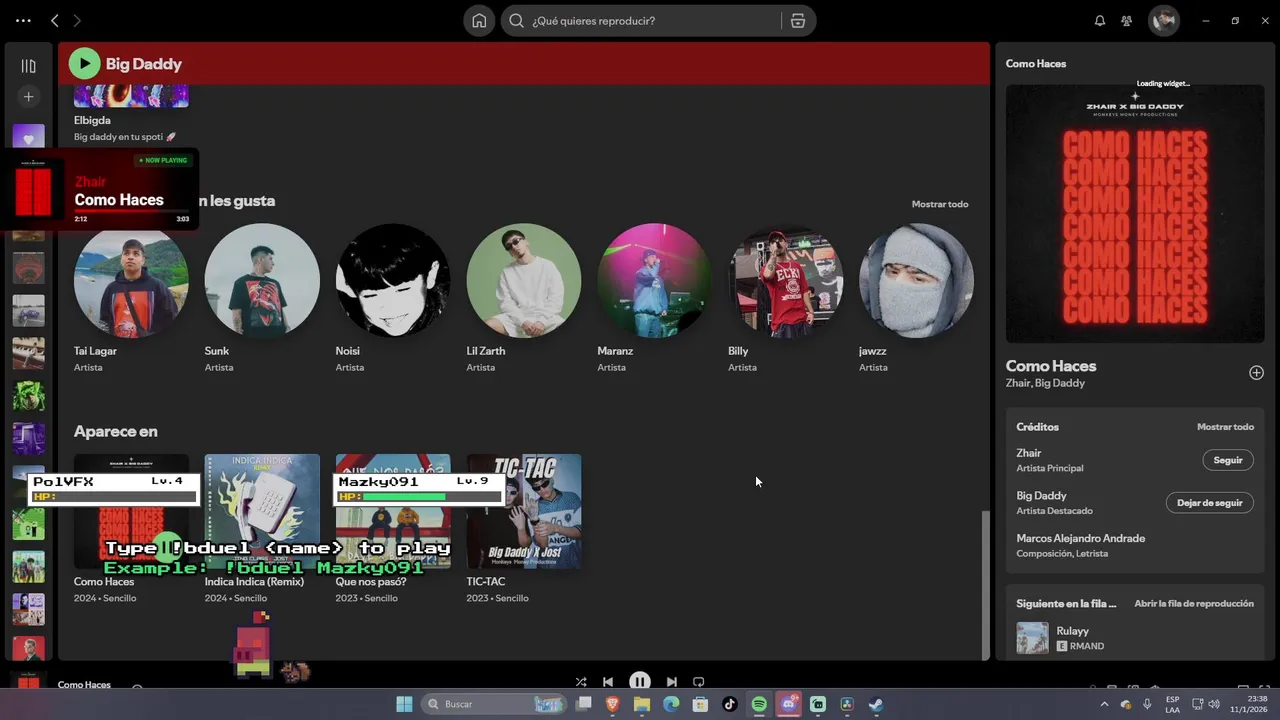Go back with the left arrow
The image size is (1280, 720).
55,20
